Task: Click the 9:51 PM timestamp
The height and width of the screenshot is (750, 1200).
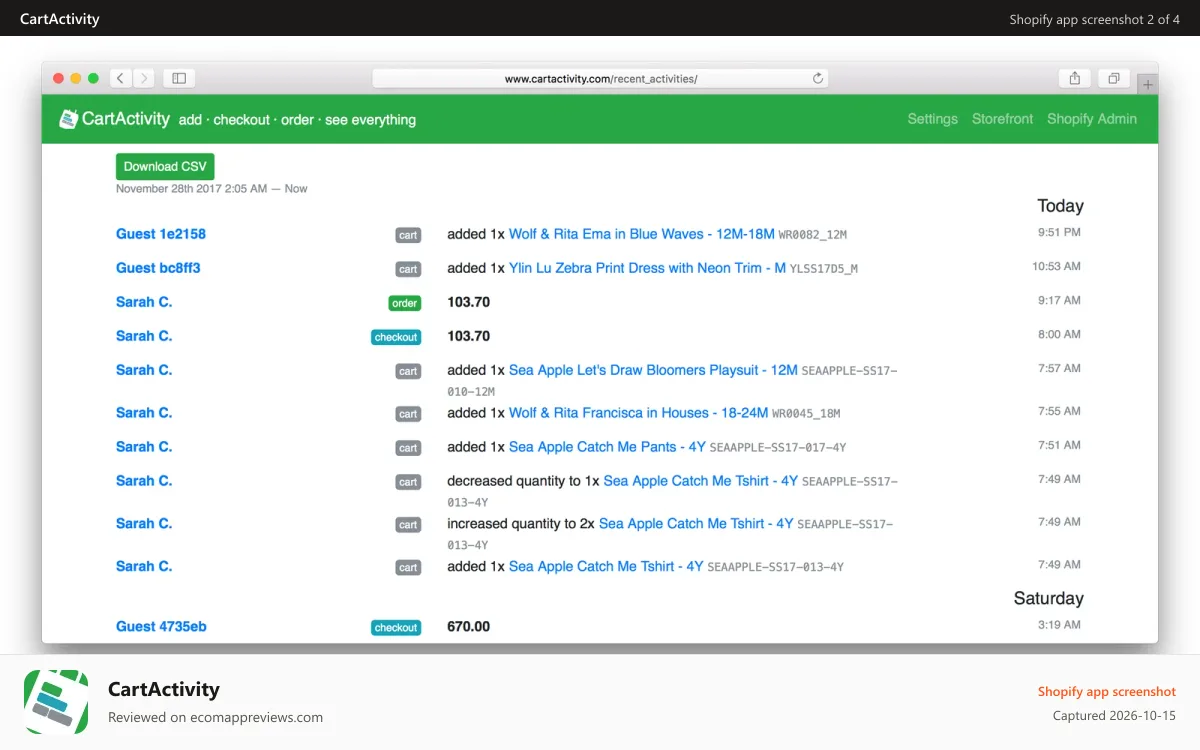Action: coord(1059,232)
